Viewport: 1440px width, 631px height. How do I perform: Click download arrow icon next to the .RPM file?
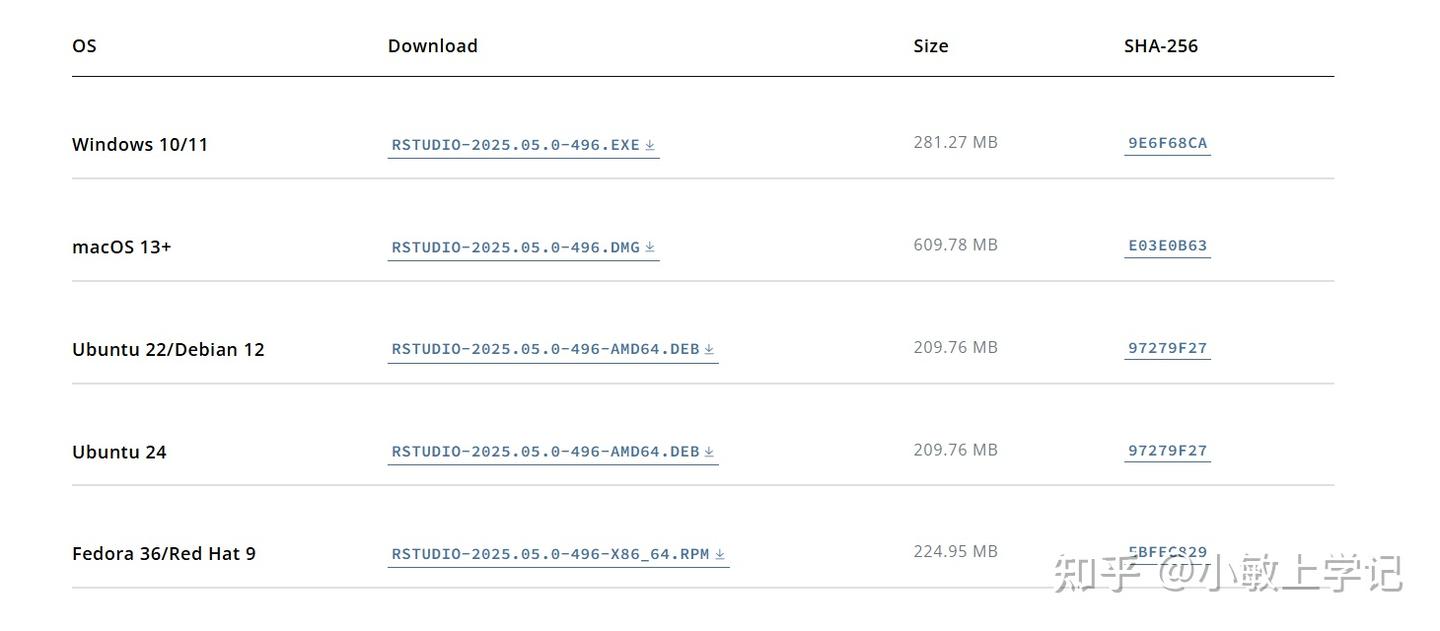coord(720,554)
